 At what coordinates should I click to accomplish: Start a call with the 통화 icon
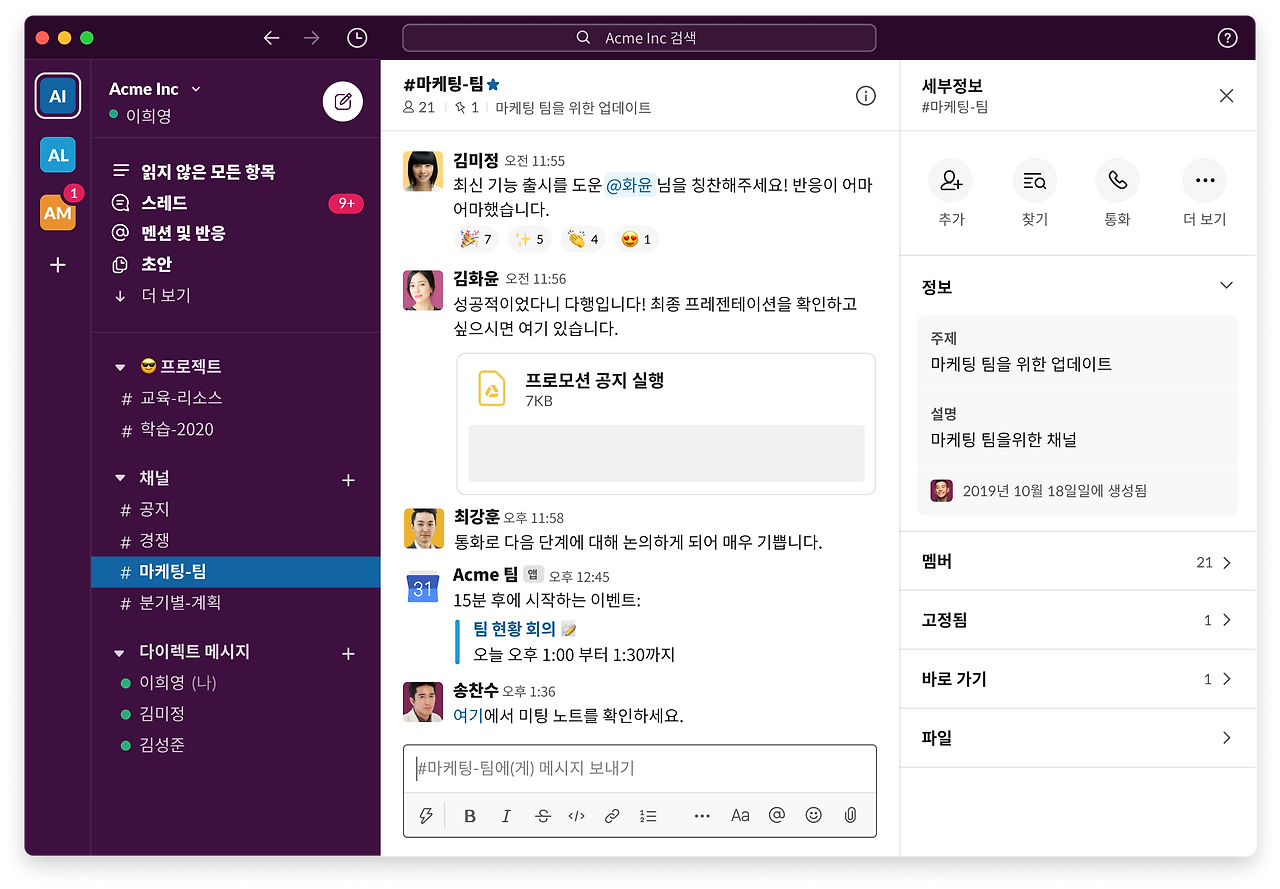coord(1117,180)
